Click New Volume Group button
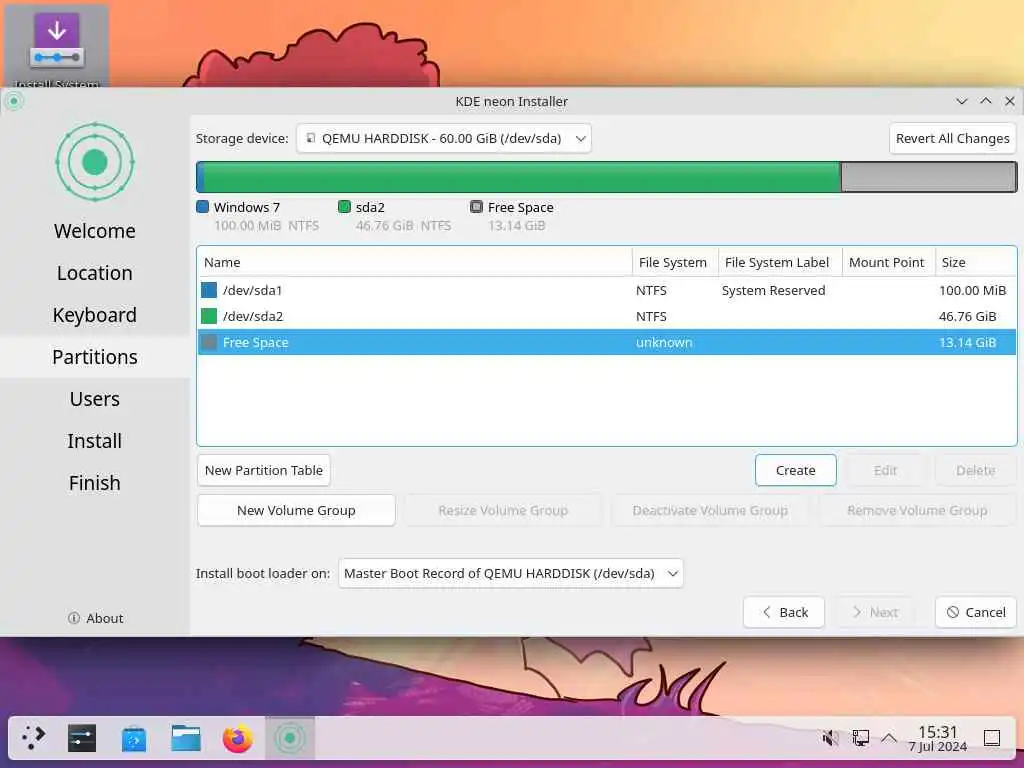 pos(296,510)
